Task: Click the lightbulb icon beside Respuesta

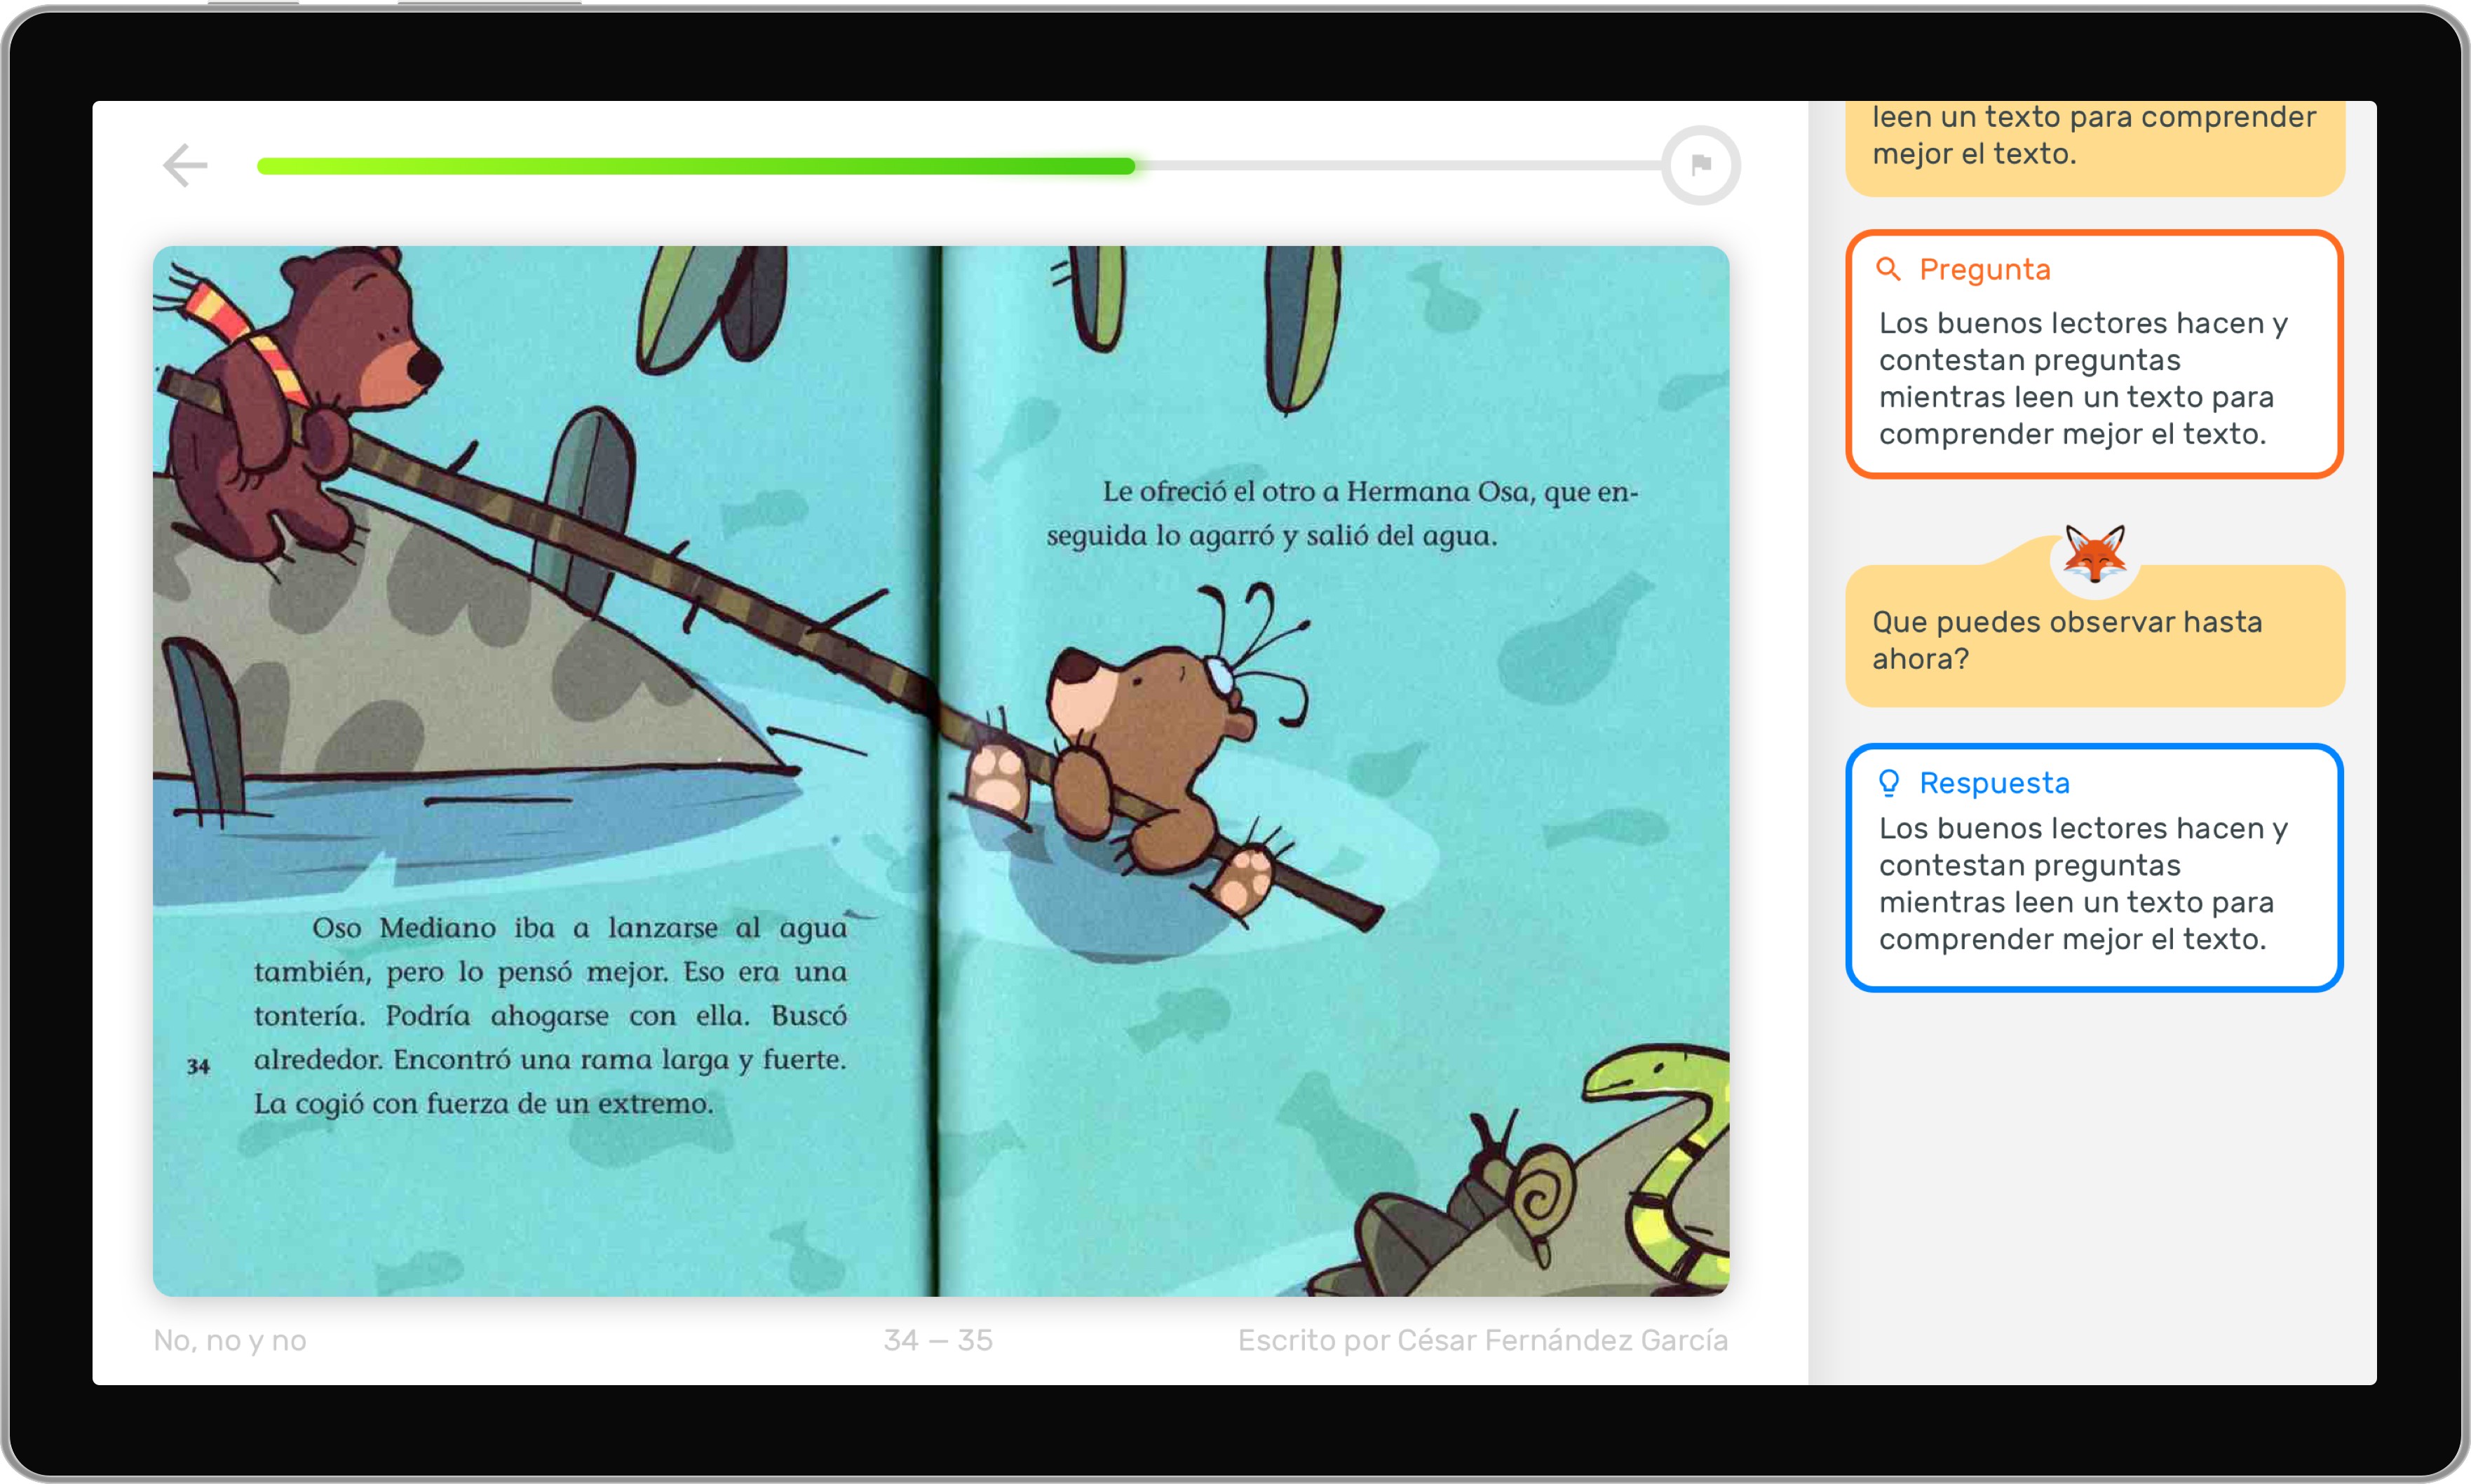Action: [1888, 783]
